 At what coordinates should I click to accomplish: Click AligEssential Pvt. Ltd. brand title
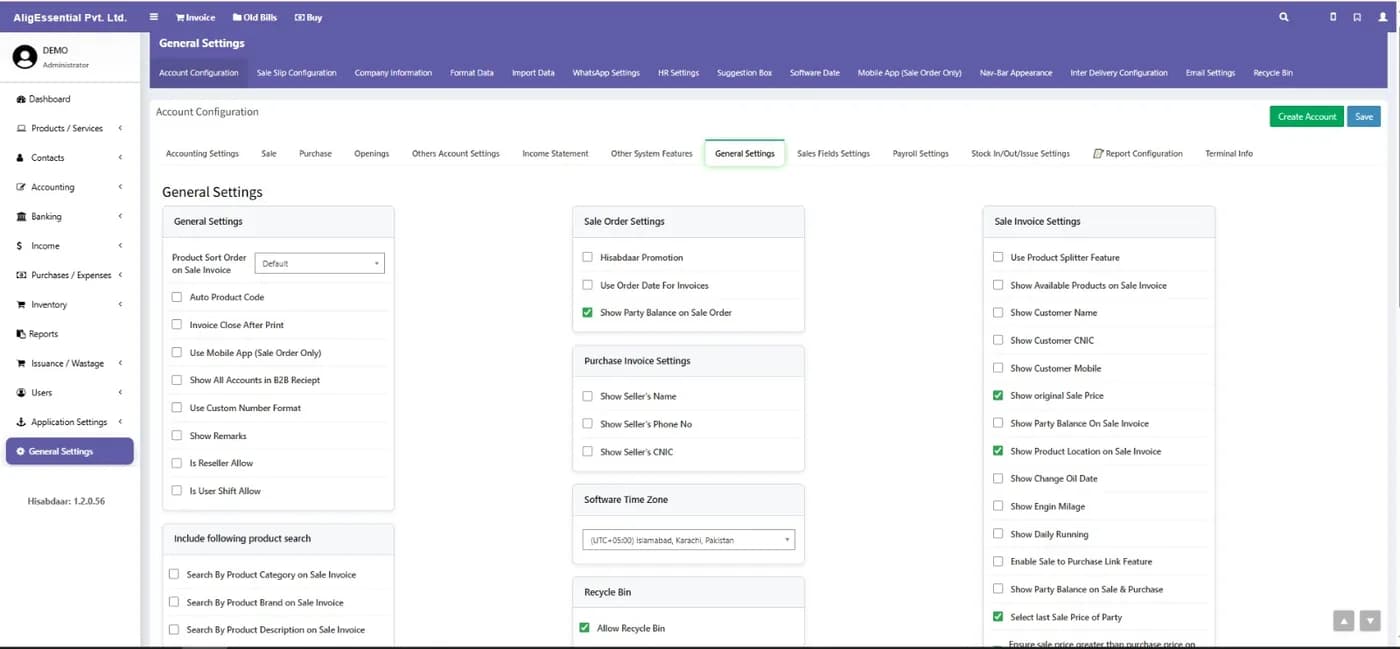coord(68,17)
